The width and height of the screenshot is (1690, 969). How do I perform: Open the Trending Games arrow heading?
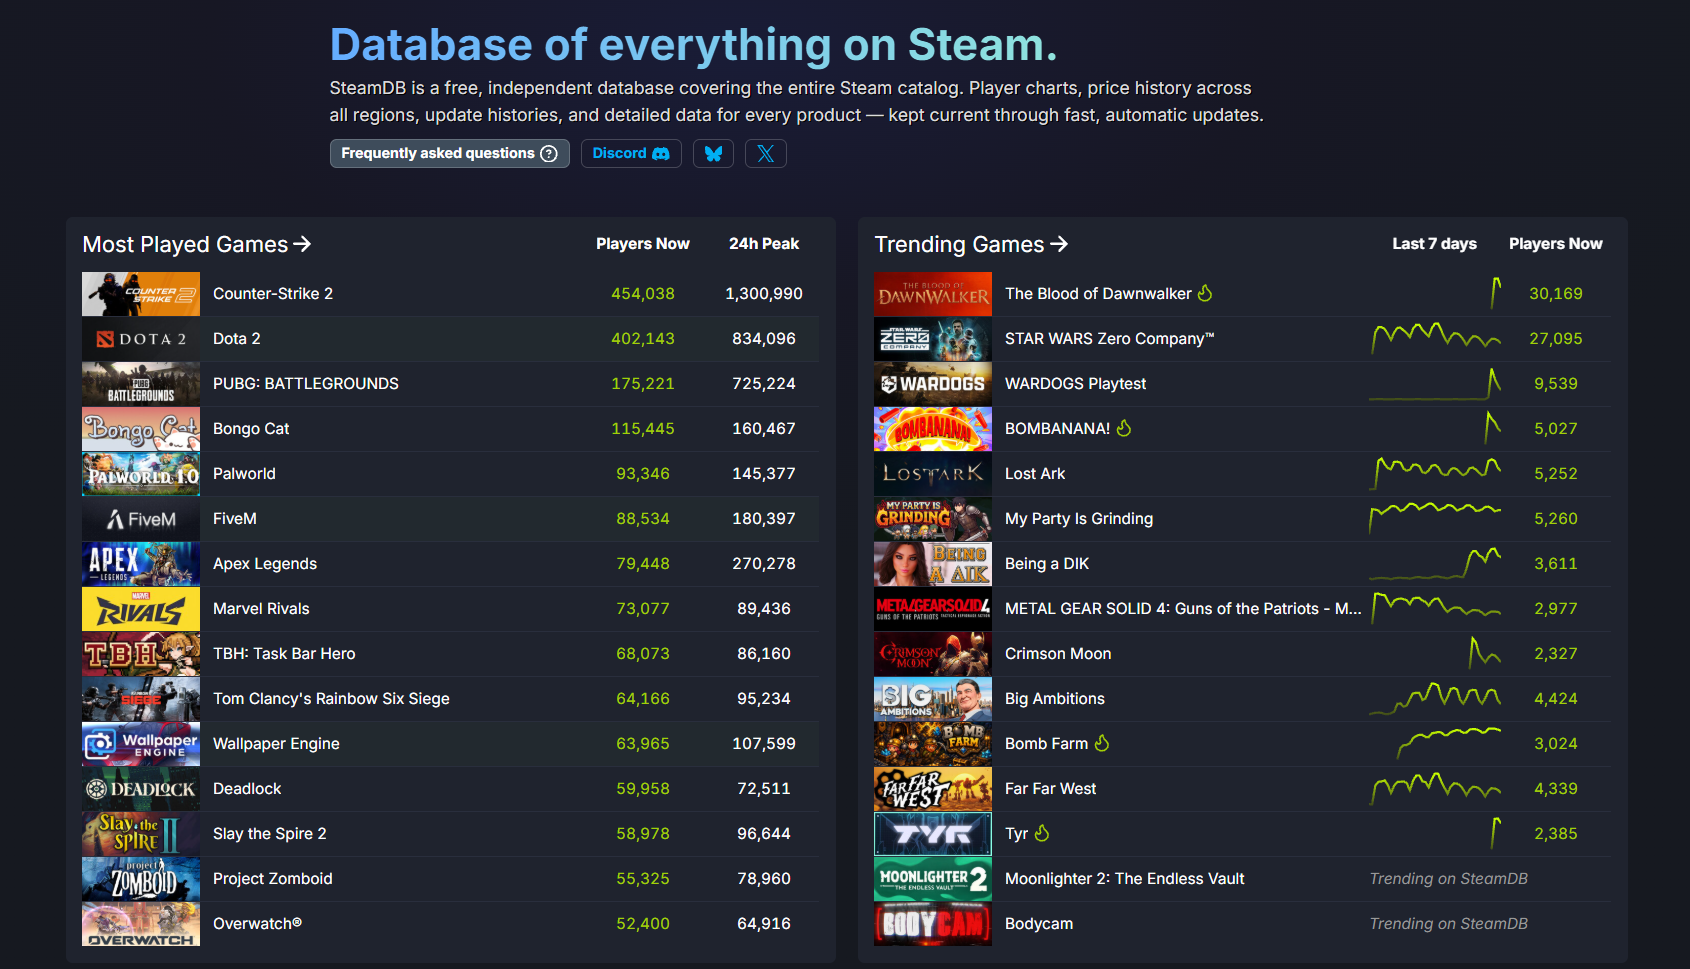[971, 244]
